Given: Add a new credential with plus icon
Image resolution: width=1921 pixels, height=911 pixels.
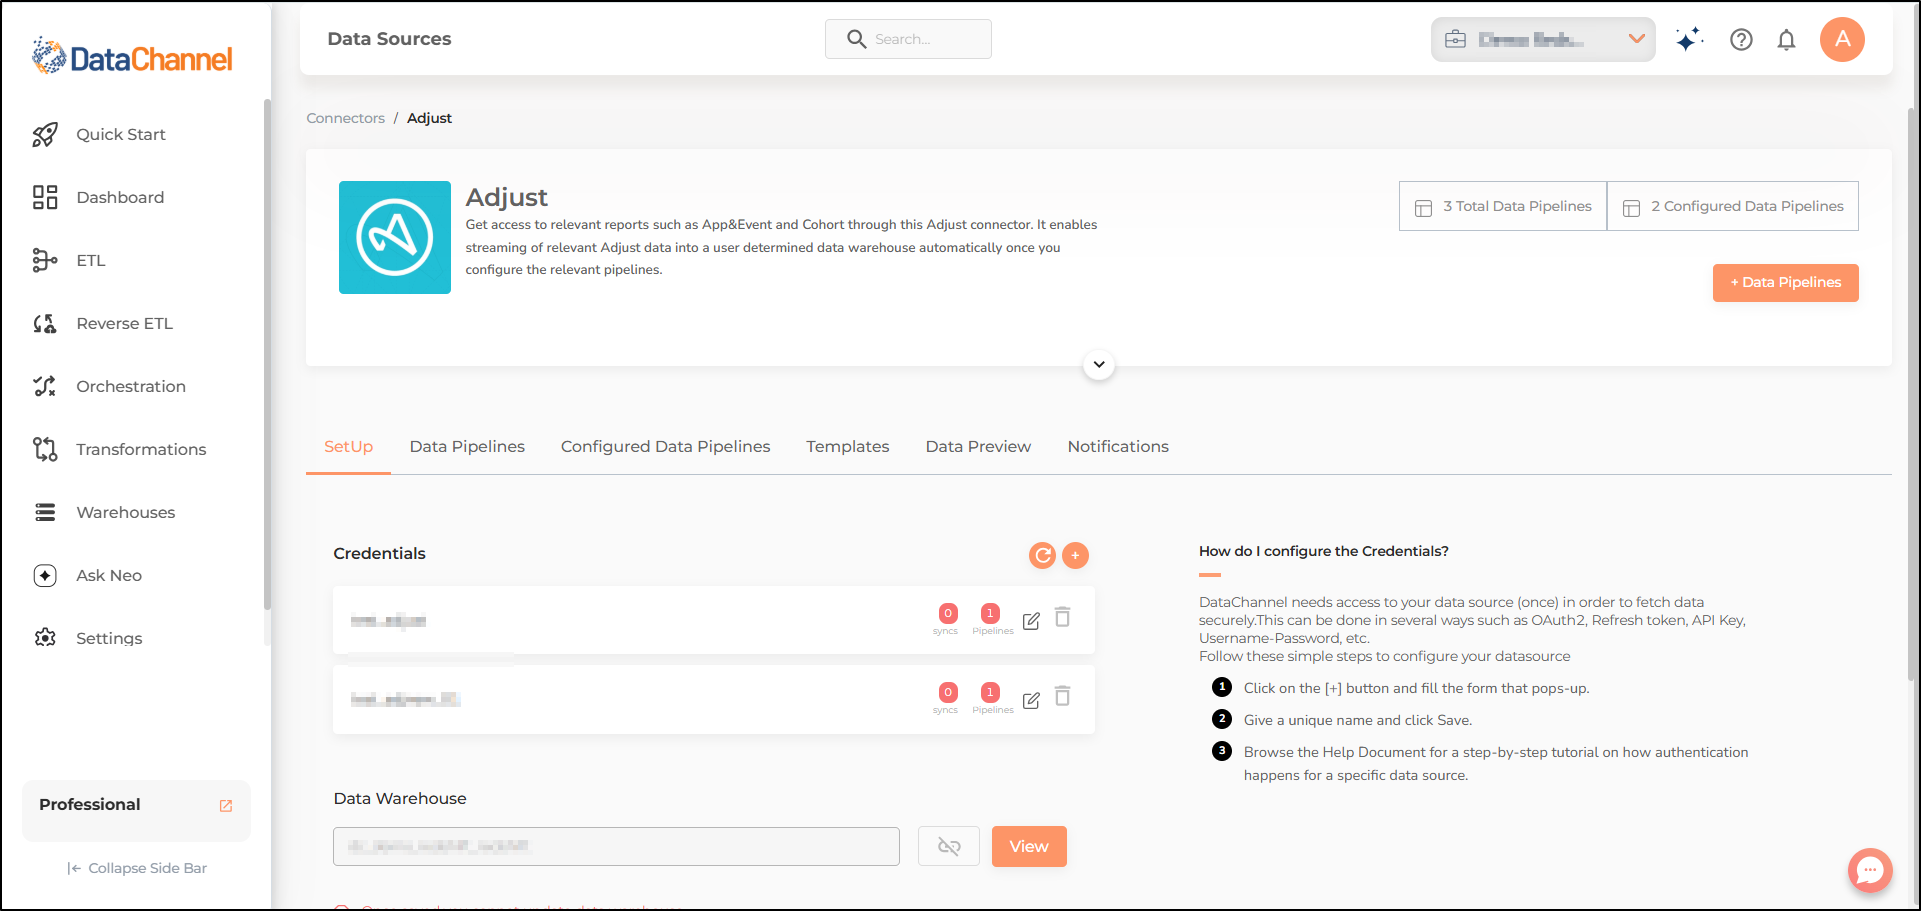Looking at the screenshot, I should (1075, 555).
